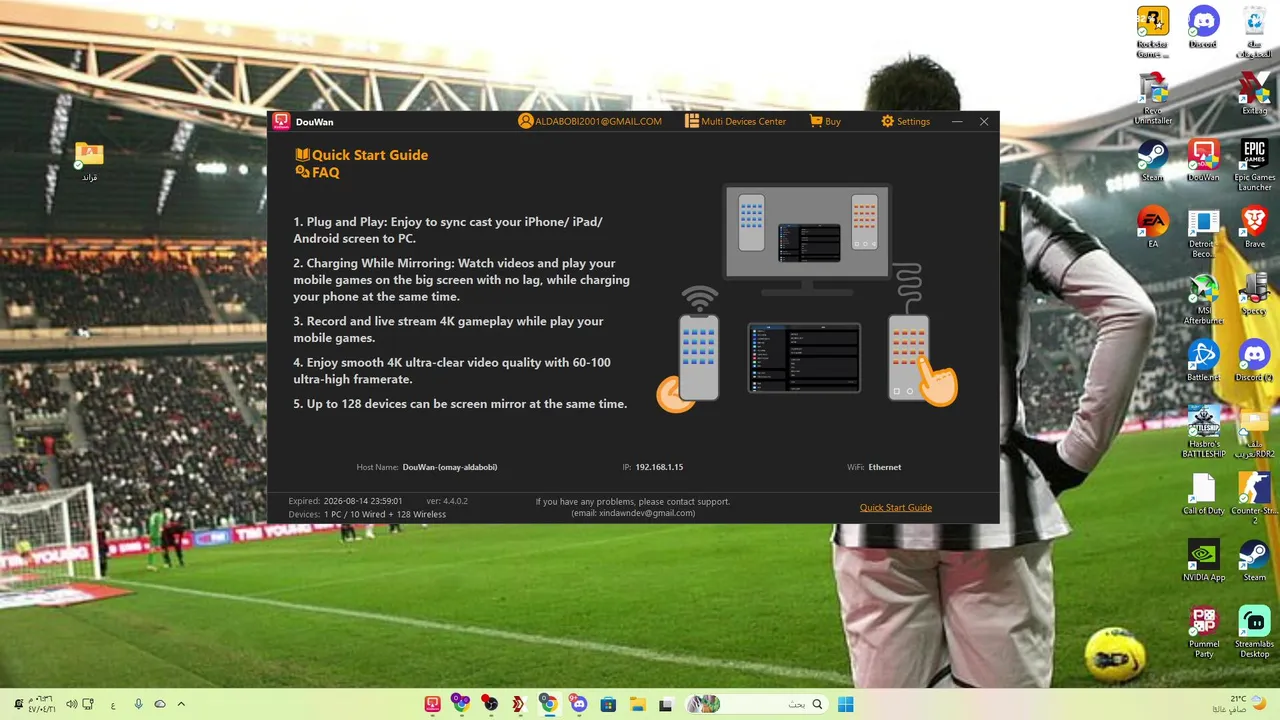Open DouWan Settings
This screenshot has width=1280, height=720.
click(905, 121)
